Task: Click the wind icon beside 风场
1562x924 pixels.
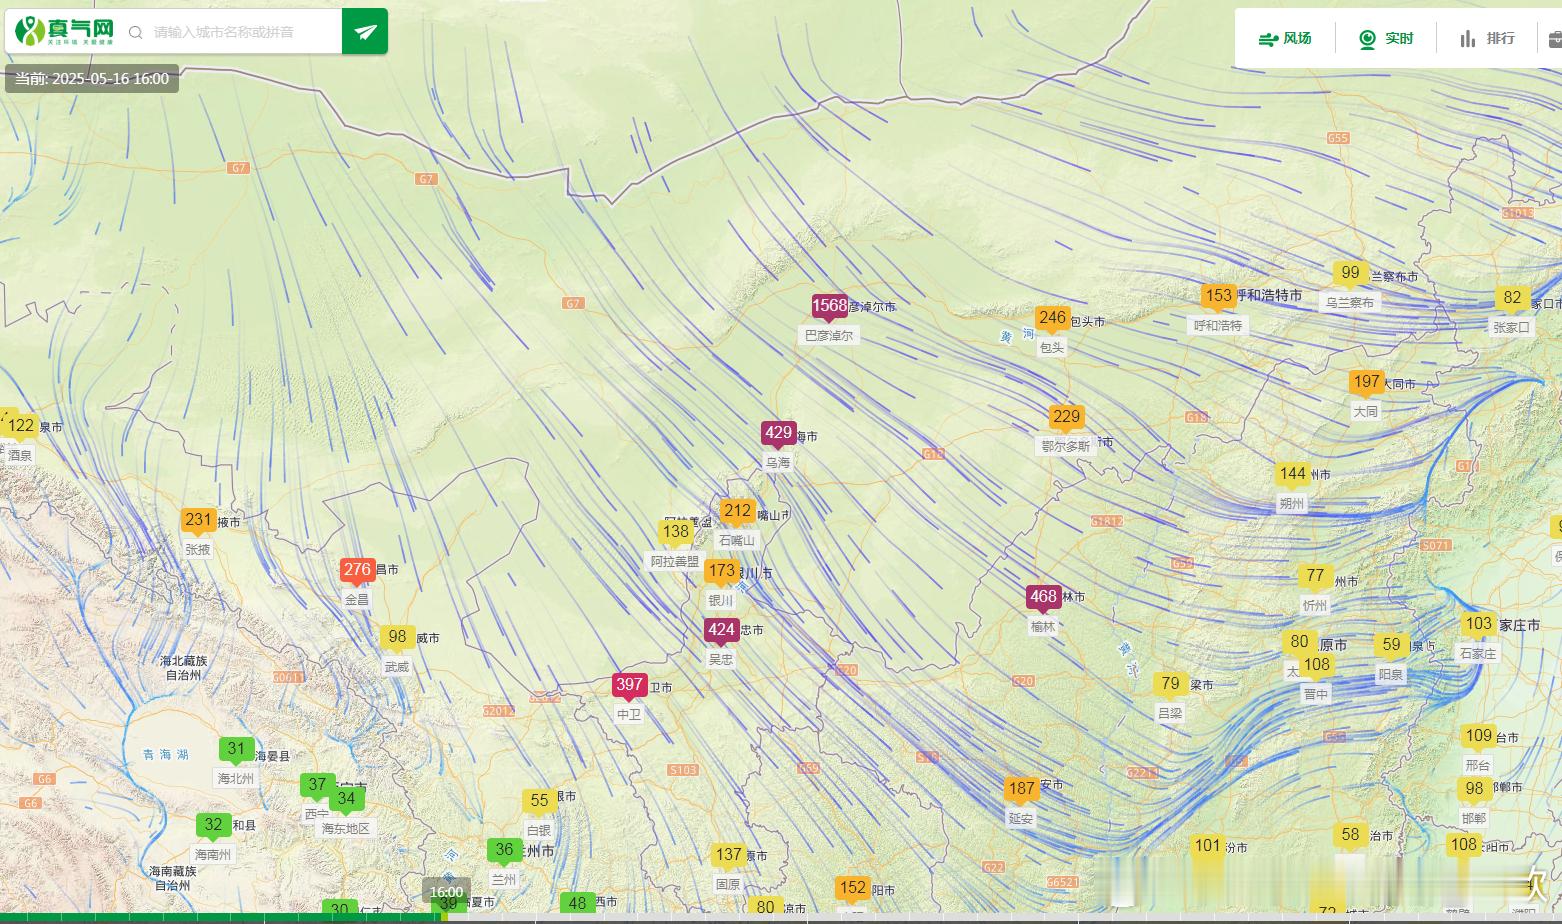Action: point(1268,39)
